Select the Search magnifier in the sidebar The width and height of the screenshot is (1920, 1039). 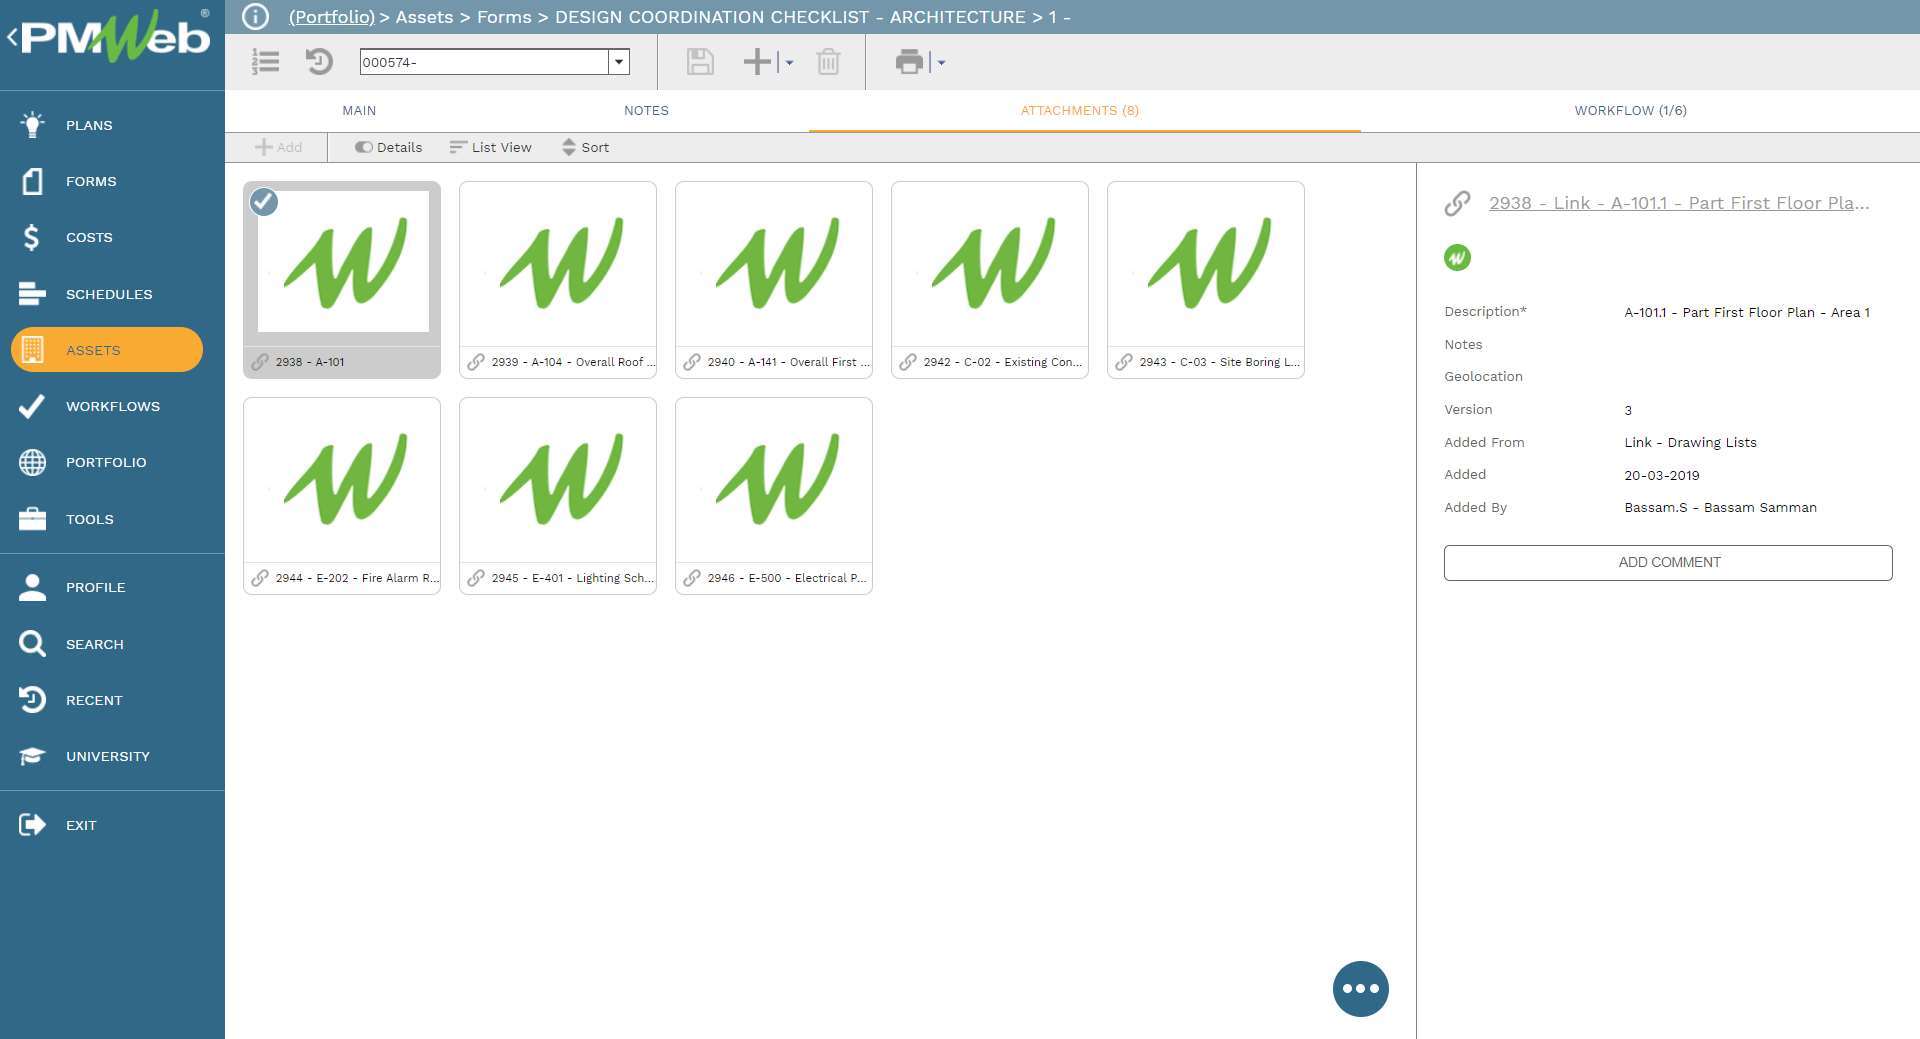point(31,644)
